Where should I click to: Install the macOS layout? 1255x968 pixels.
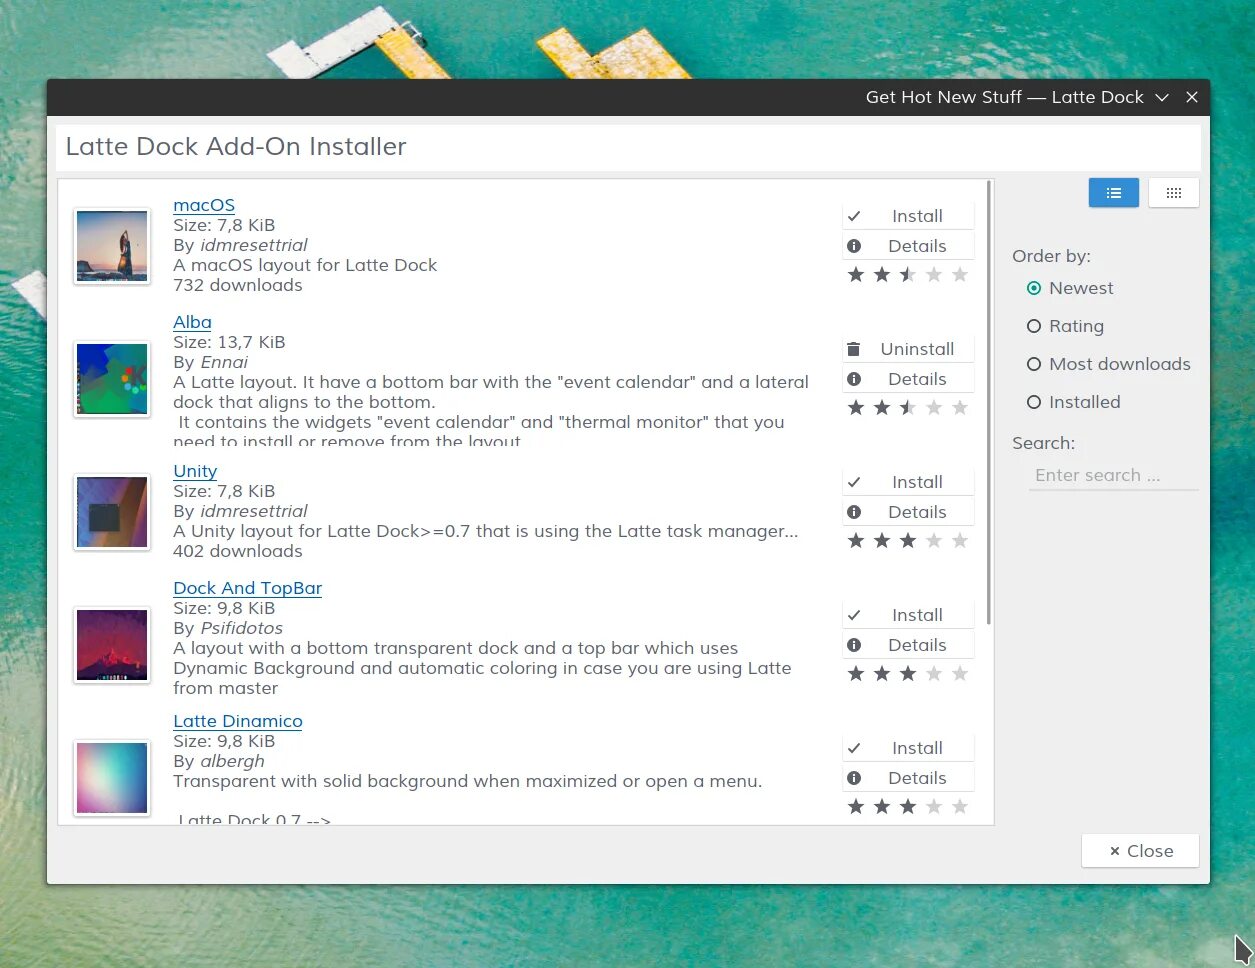(x=908, y=216)
